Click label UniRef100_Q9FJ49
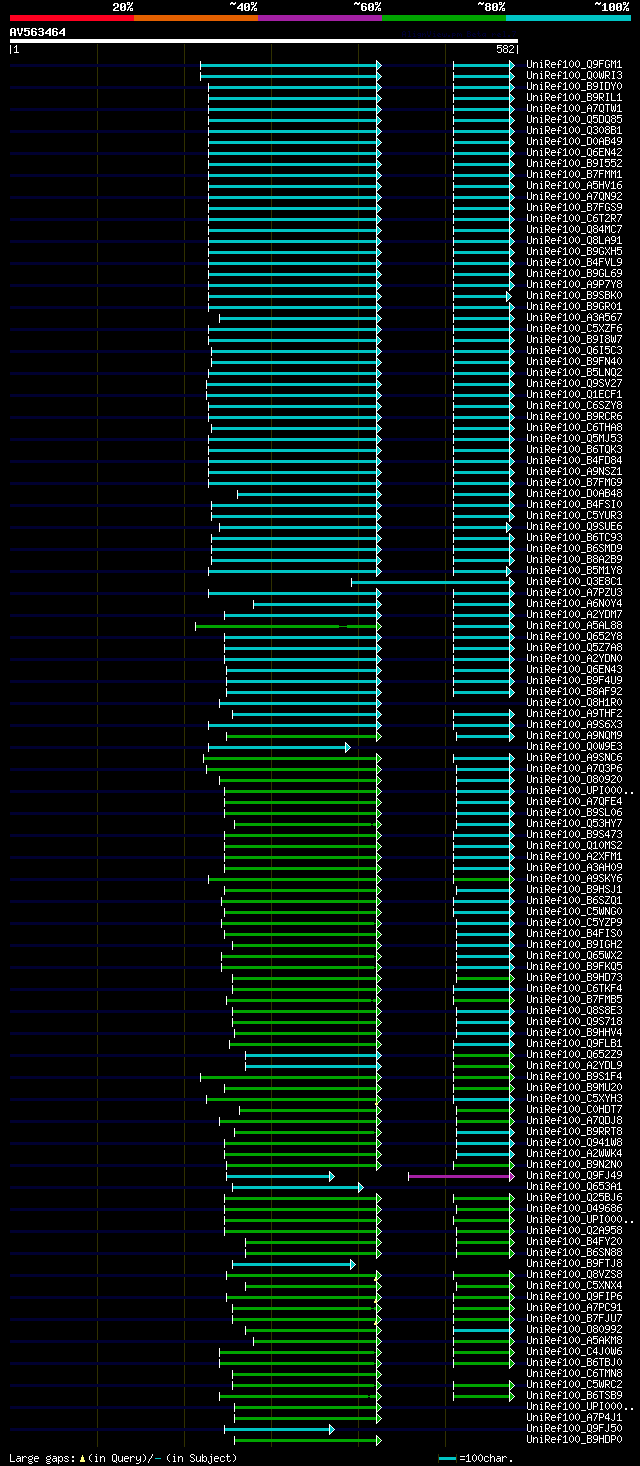The width and height of the screenshot is (640, 1466). pyautogui.click(x=574, y=1176)
